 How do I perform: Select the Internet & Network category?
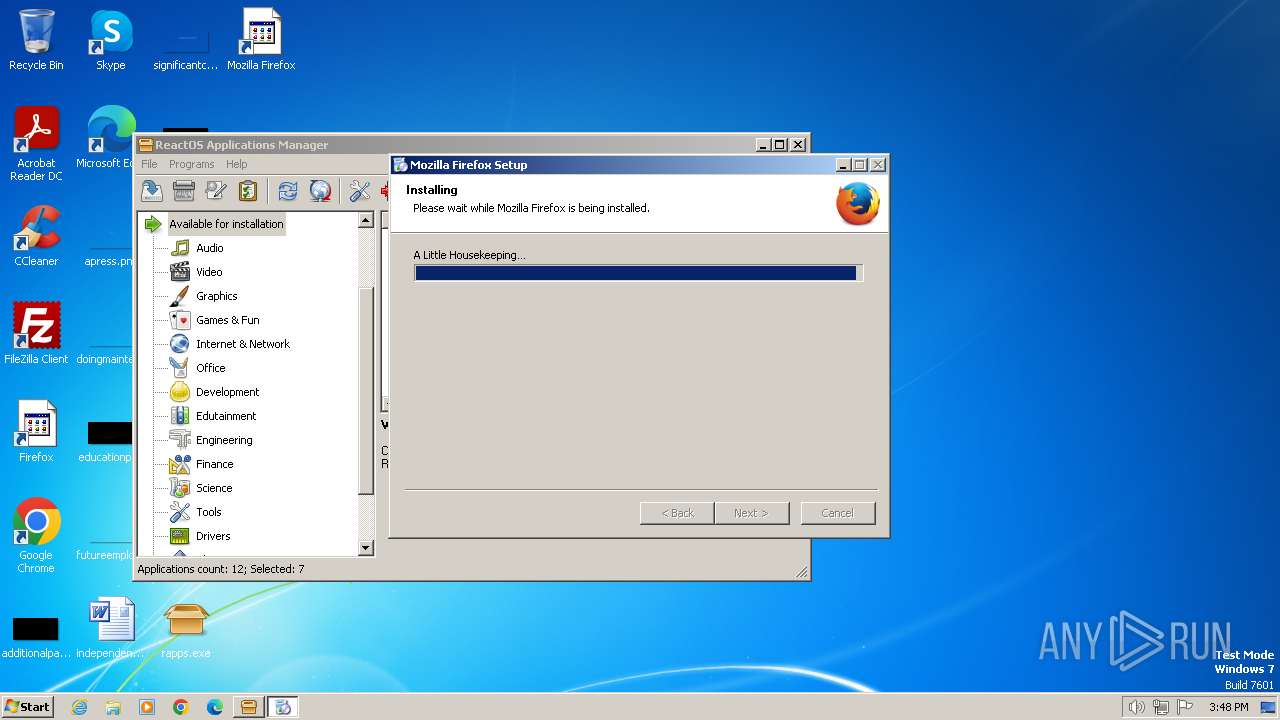242,344
